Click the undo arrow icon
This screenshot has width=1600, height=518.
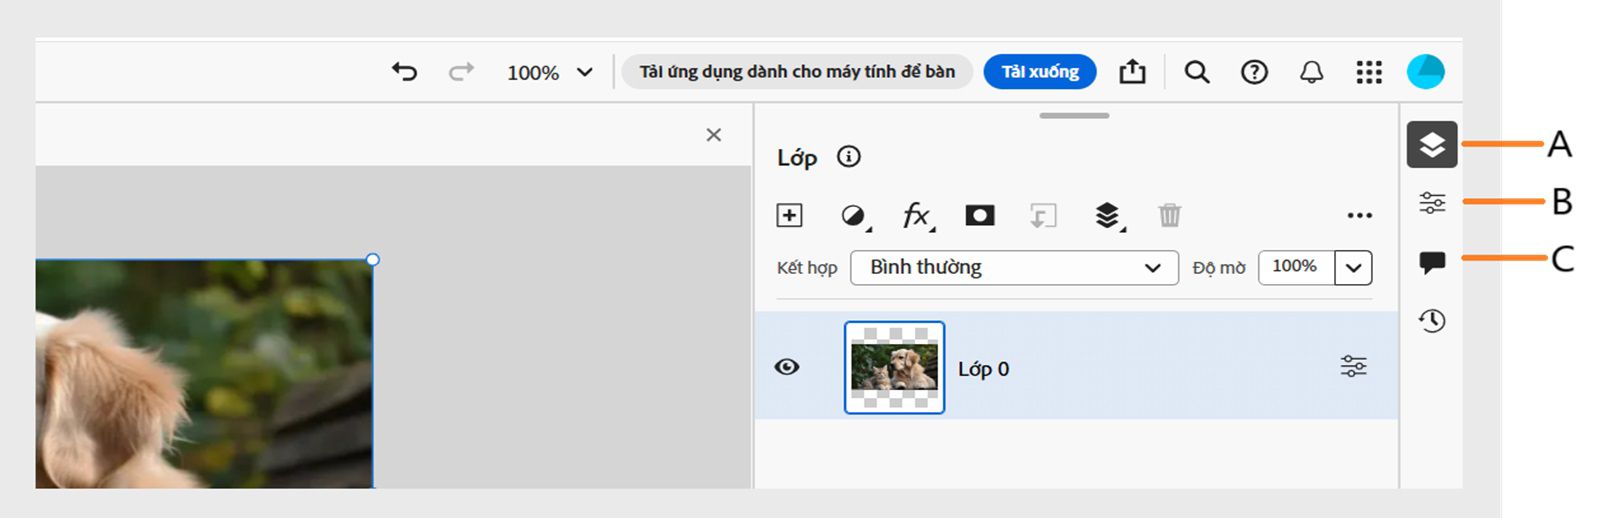coord(404,72)
